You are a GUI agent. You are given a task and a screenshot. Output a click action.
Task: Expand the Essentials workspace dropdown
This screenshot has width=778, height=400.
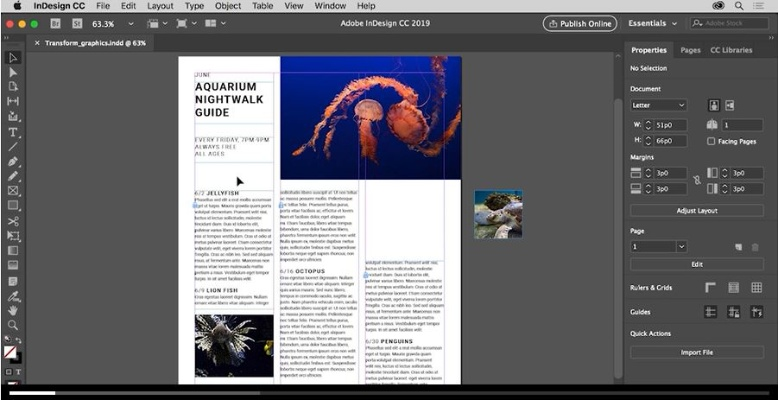pos(655,23)
